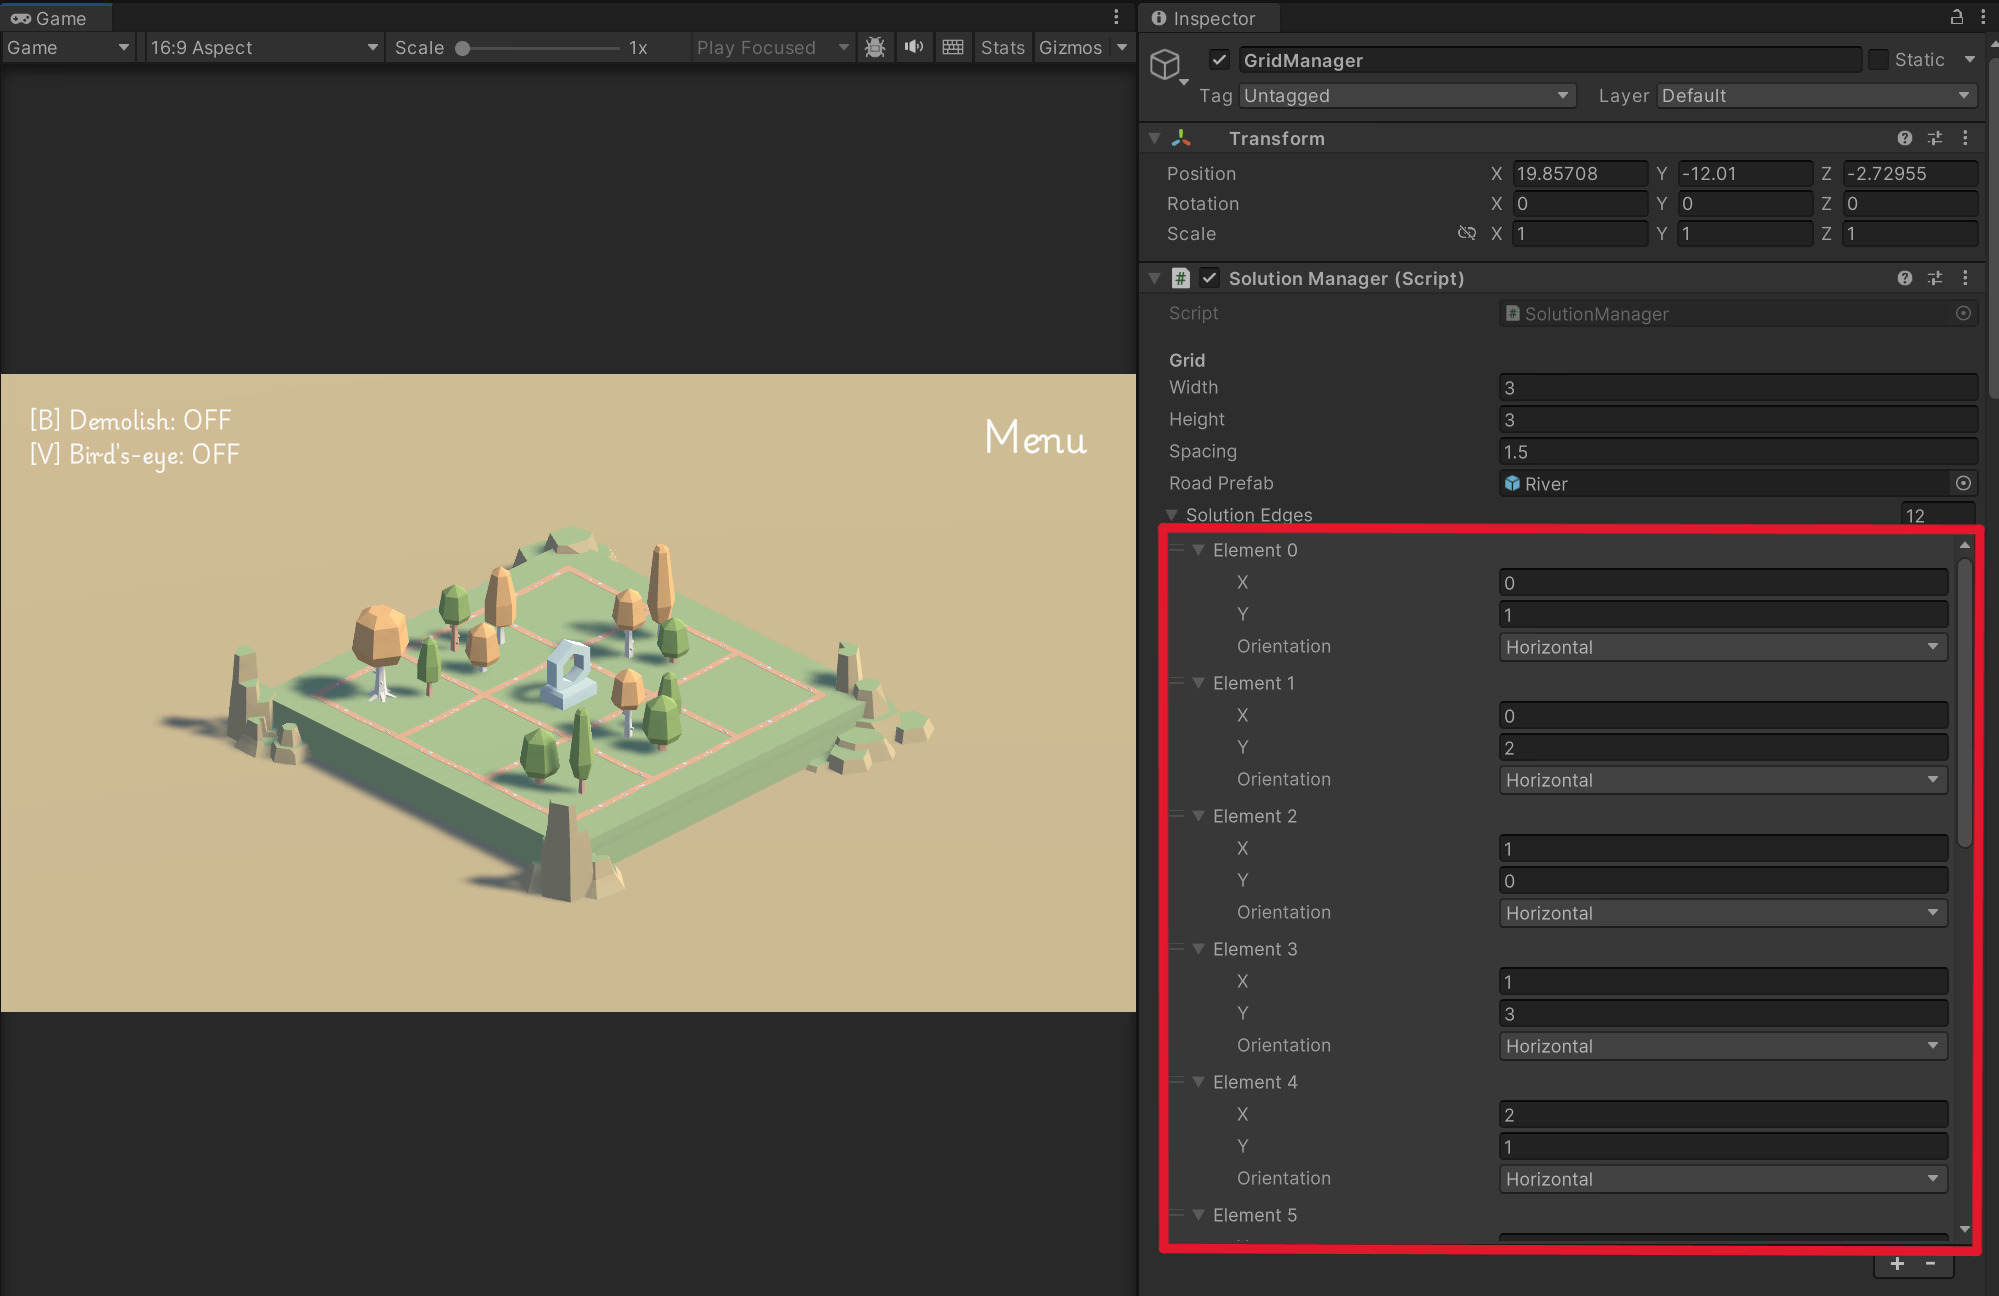Open the Transform component more options menu
The height and width of the screenshot is (1296, 1999).
[x=1965, y=138]
